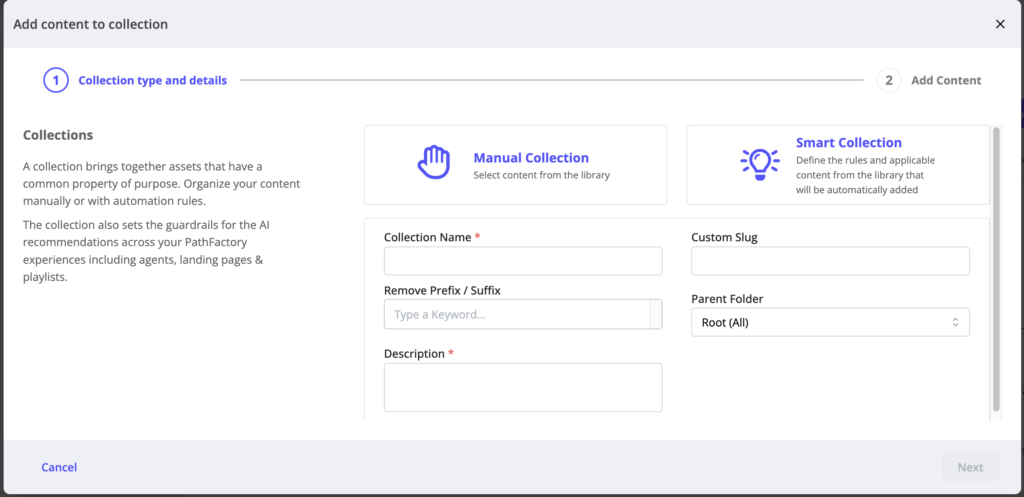Image resolution: width=1024 pixels, height=497 pixels.
Task: Select the Manual Collection title
Action: [x=530, y=157]
